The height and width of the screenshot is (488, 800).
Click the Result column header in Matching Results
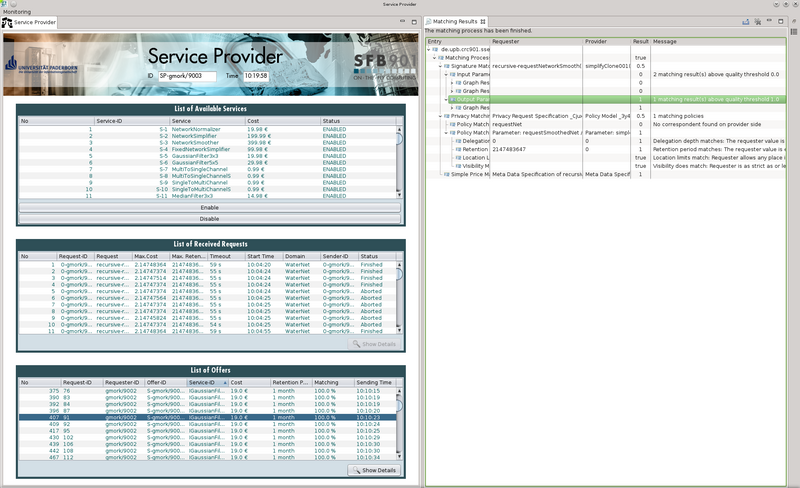641,41
